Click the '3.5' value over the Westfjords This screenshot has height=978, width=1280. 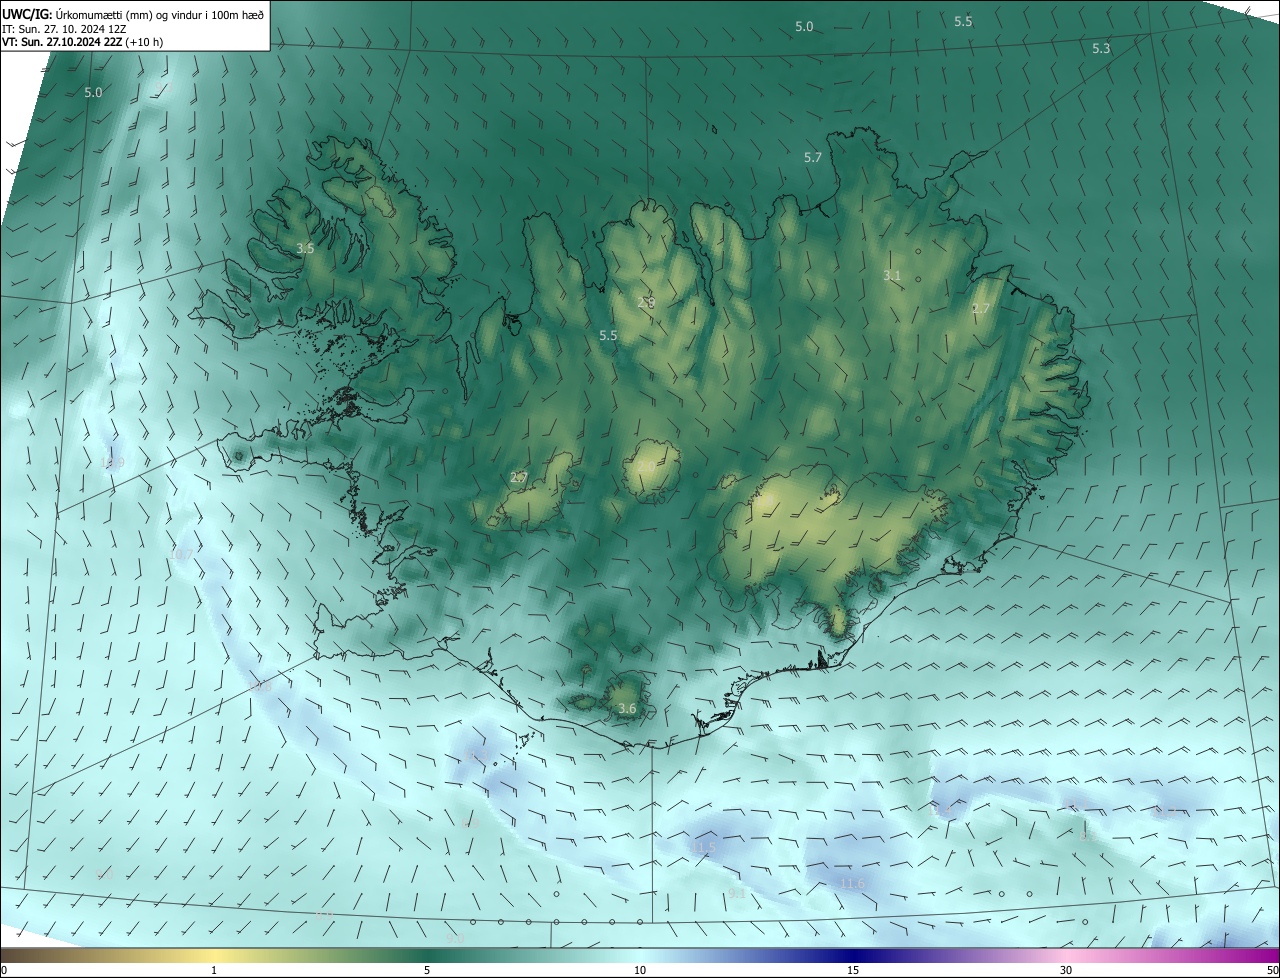[306, 248]
